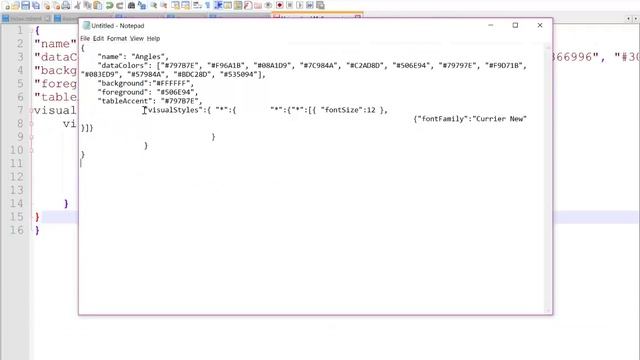Screen dimensions: 640x360
Task: Open the File menu in Notepad
Action: point(85,38)
